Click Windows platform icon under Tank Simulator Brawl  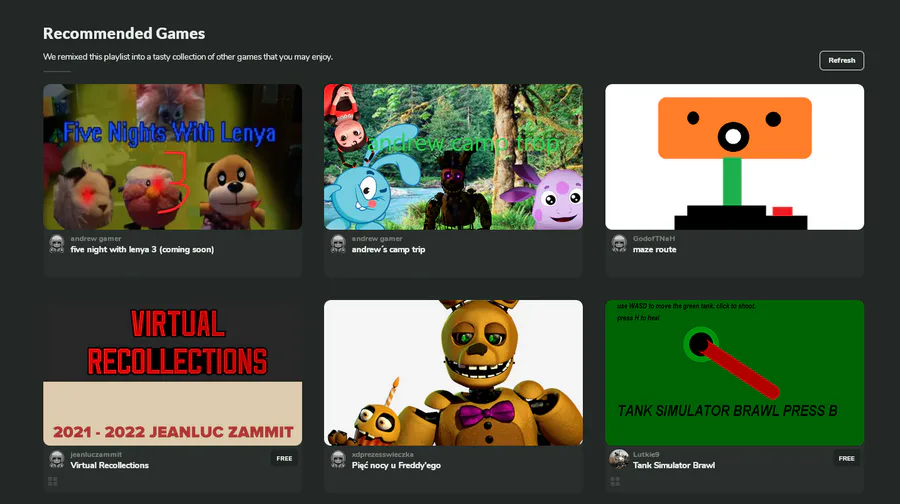click(x=615, y=482)
